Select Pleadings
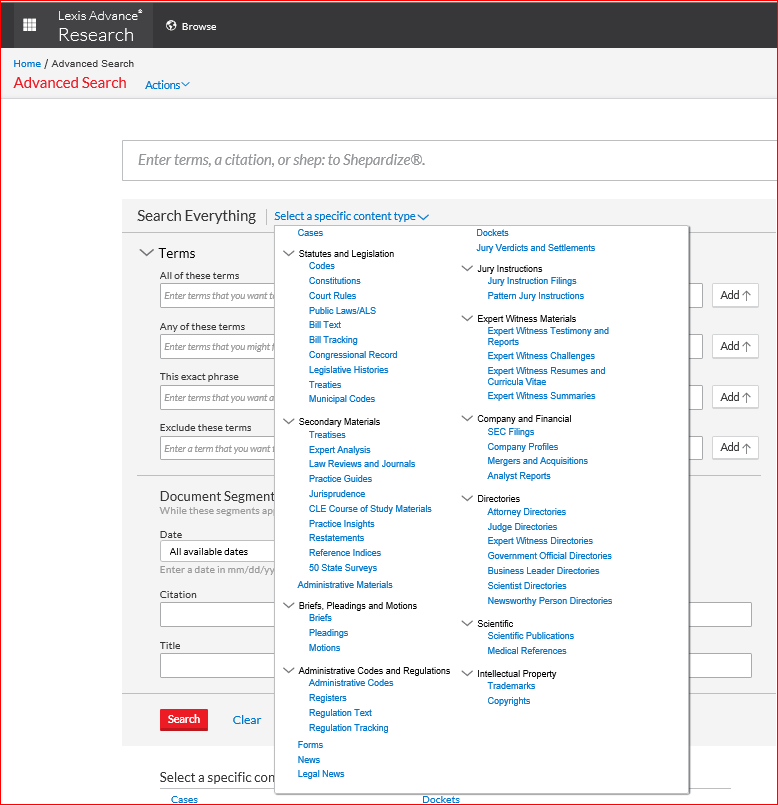Viewport: 778px width, 805px height. click(x=328, y=632)
